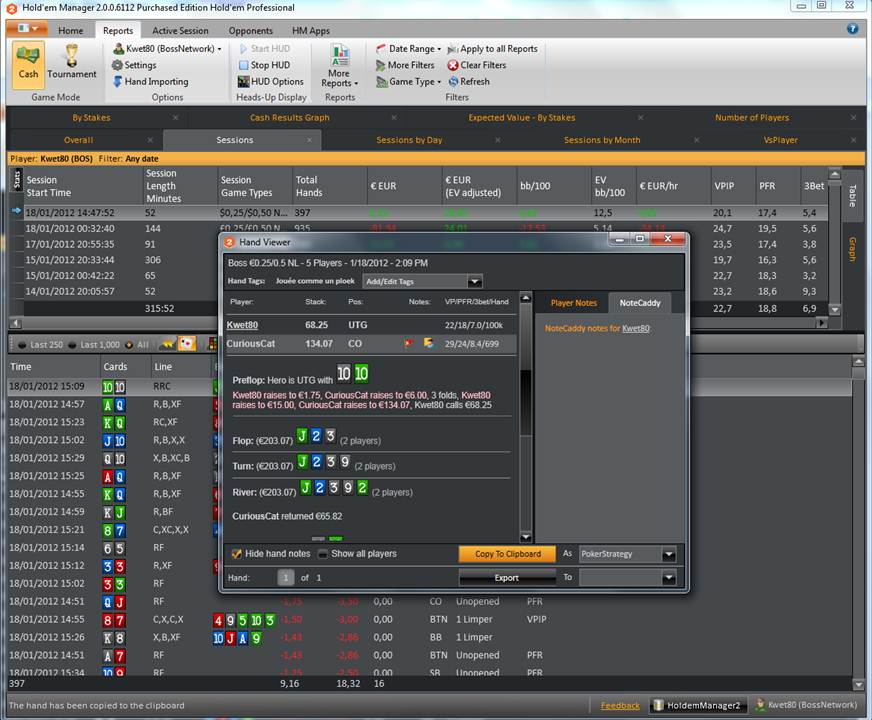Click Stats vertical icon in sessions grid
Image resolution: width=872 pixels, height=720 pixels.
point(17,179)
